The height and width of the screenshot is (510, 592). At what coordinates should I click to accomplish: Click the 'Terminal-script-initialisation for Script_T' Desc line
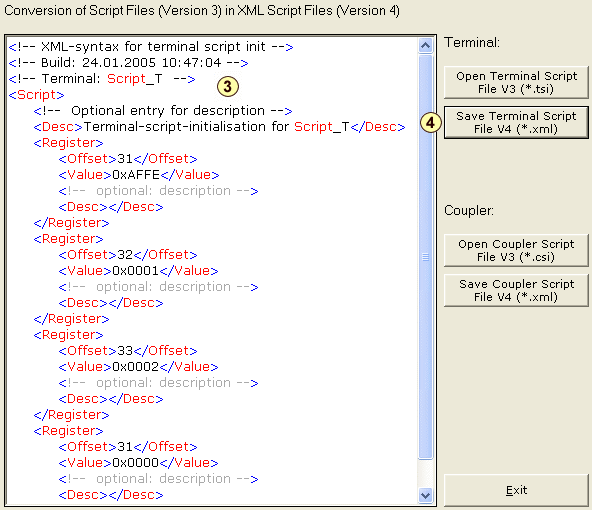(x=219, y=127)
